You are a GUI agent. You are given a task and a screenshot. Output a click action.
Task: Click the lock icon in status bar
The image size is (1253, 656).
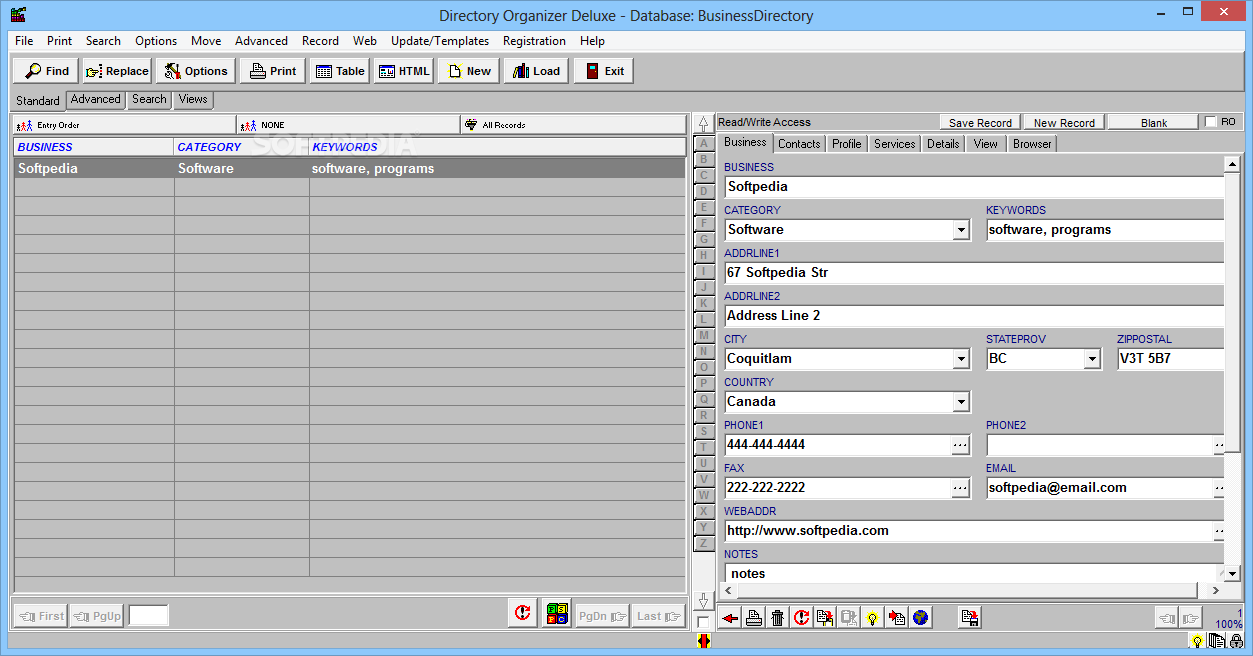[1237, 641]
